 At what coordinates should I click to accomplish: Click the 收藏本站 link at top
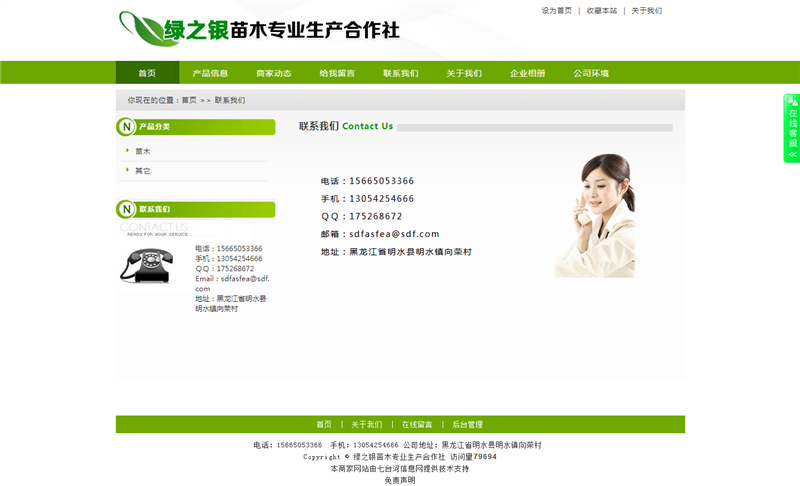click(602, 11)
